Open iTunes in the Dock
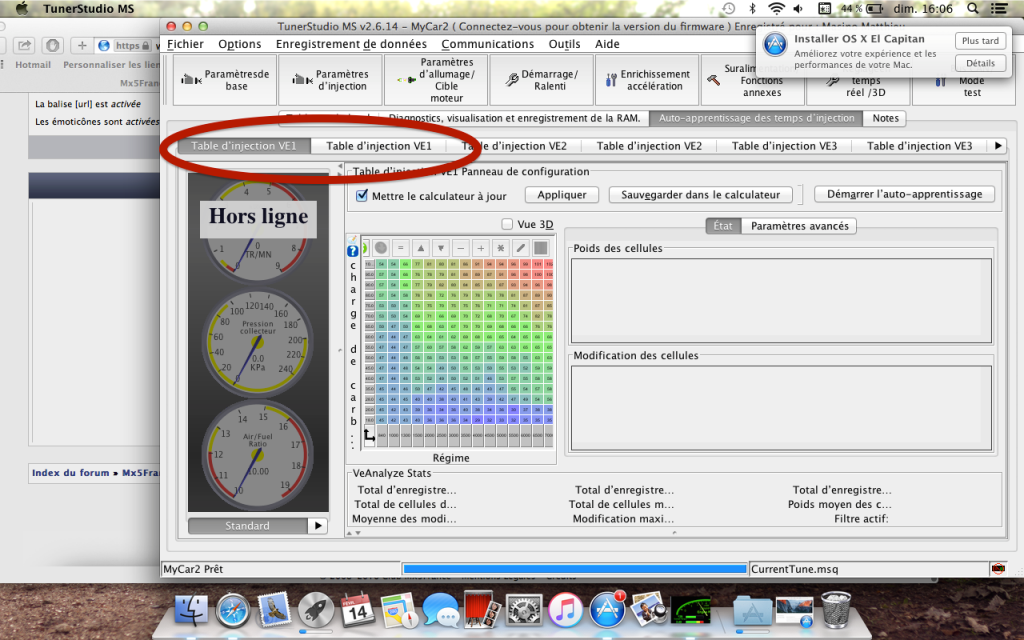Viewport: 1024px width, 640px height. (x=566, y=610)
